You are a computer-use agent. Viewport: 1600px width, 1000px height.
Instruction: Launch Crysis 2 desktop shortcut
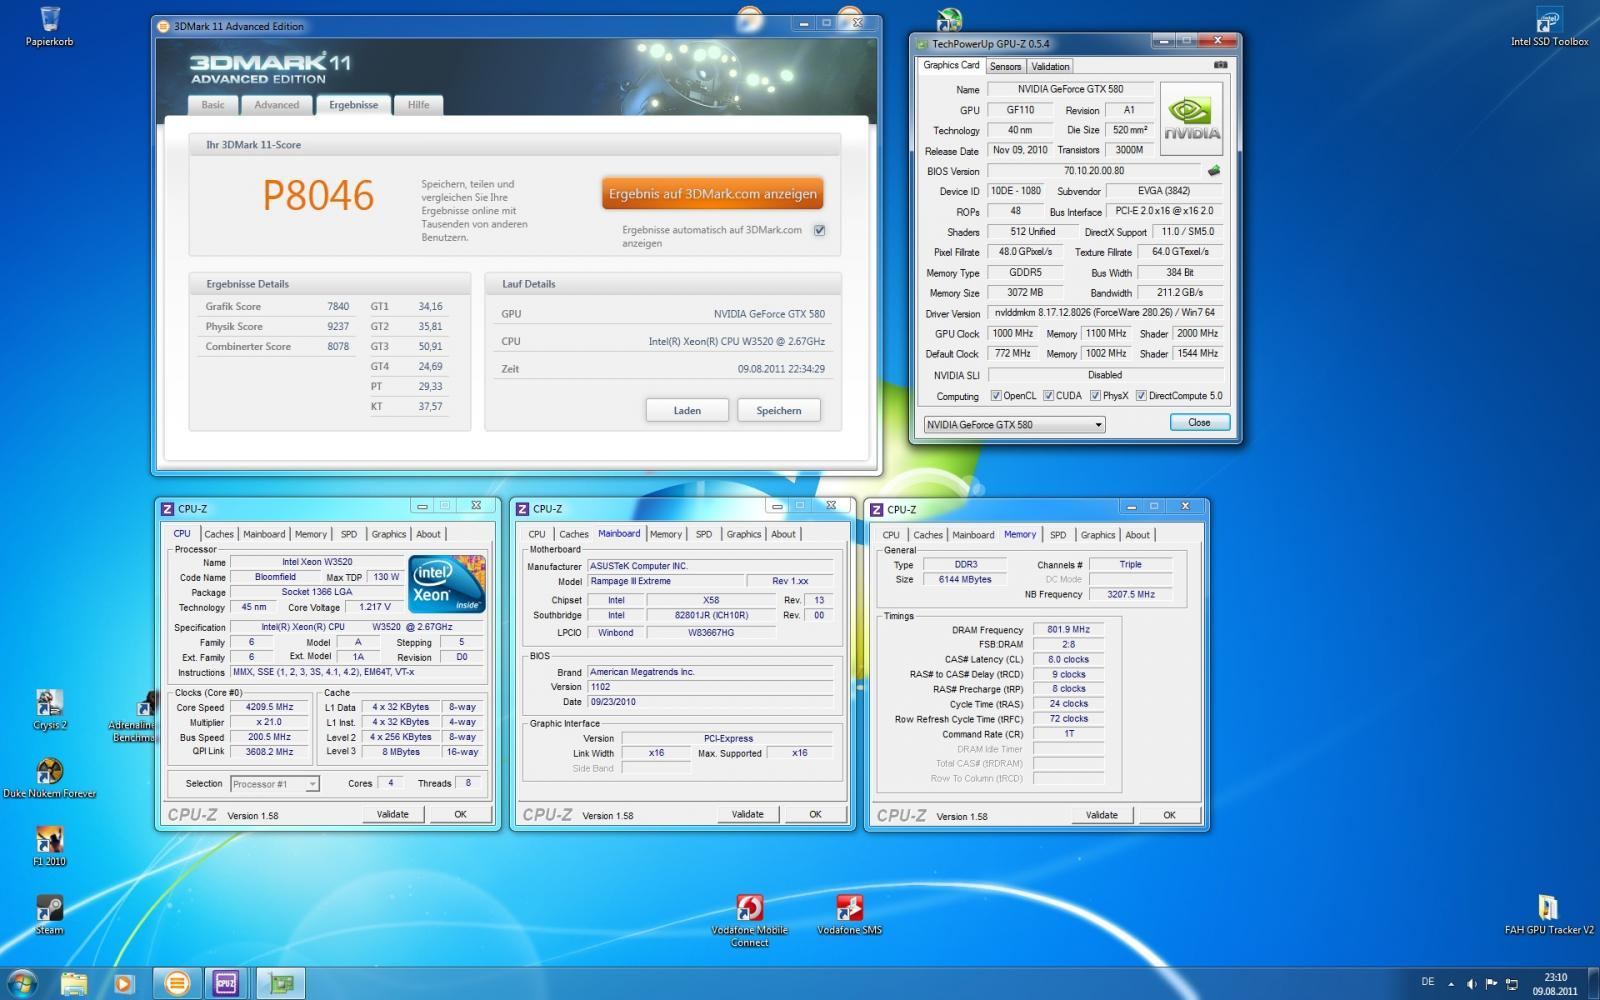click(49, 710)
